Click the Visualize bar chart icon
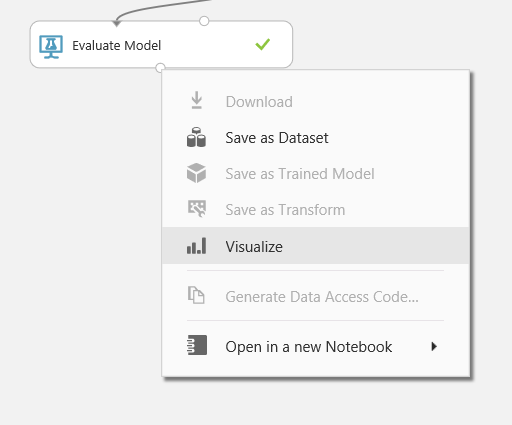Image resolution: width=512 pixels, height=425 pixels. [x=197, y=246]
